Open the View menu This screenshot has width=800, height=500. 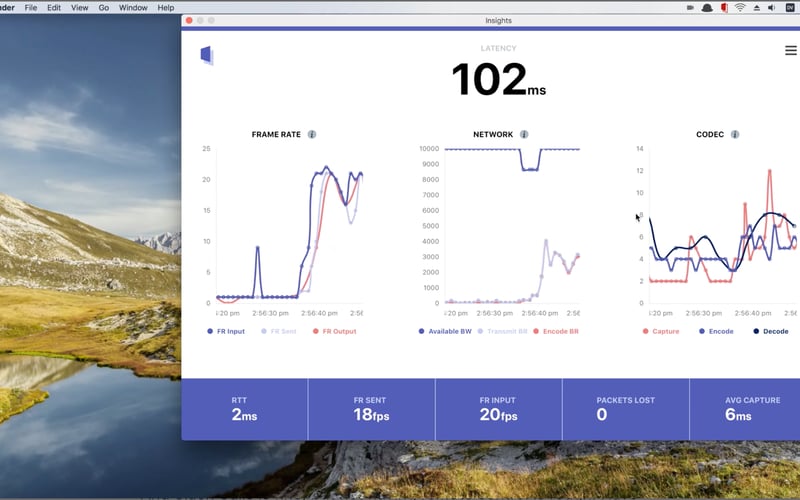[x=80, y=8]
